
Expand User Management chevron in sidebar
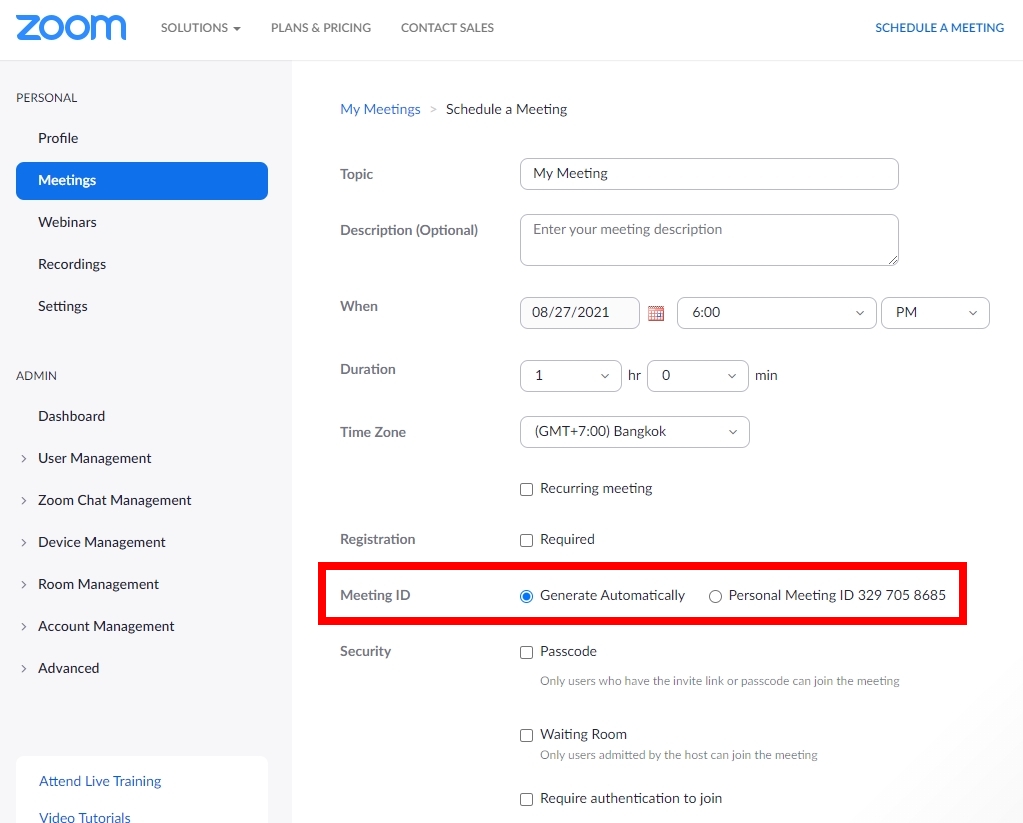pyautogui.click(x=24, y=459)
